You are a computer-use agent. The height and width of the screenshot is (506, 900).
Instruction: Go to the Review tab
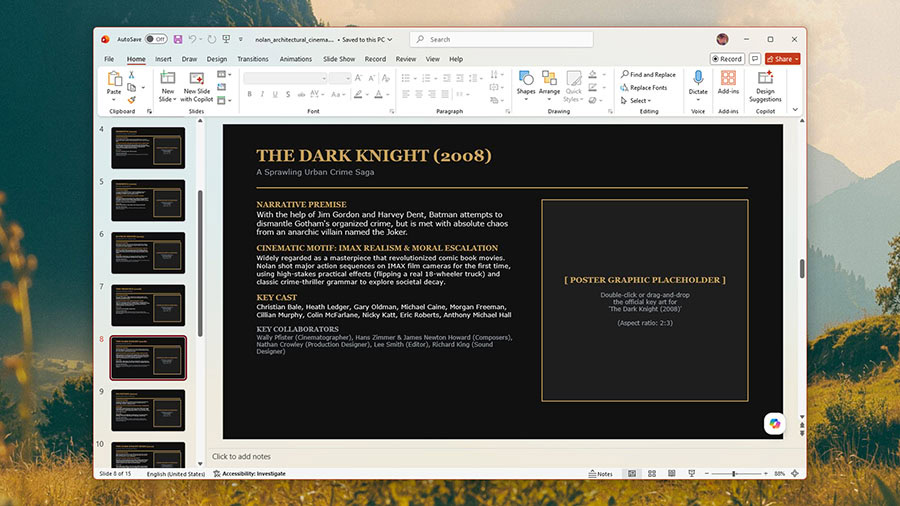tap(405, 59)
